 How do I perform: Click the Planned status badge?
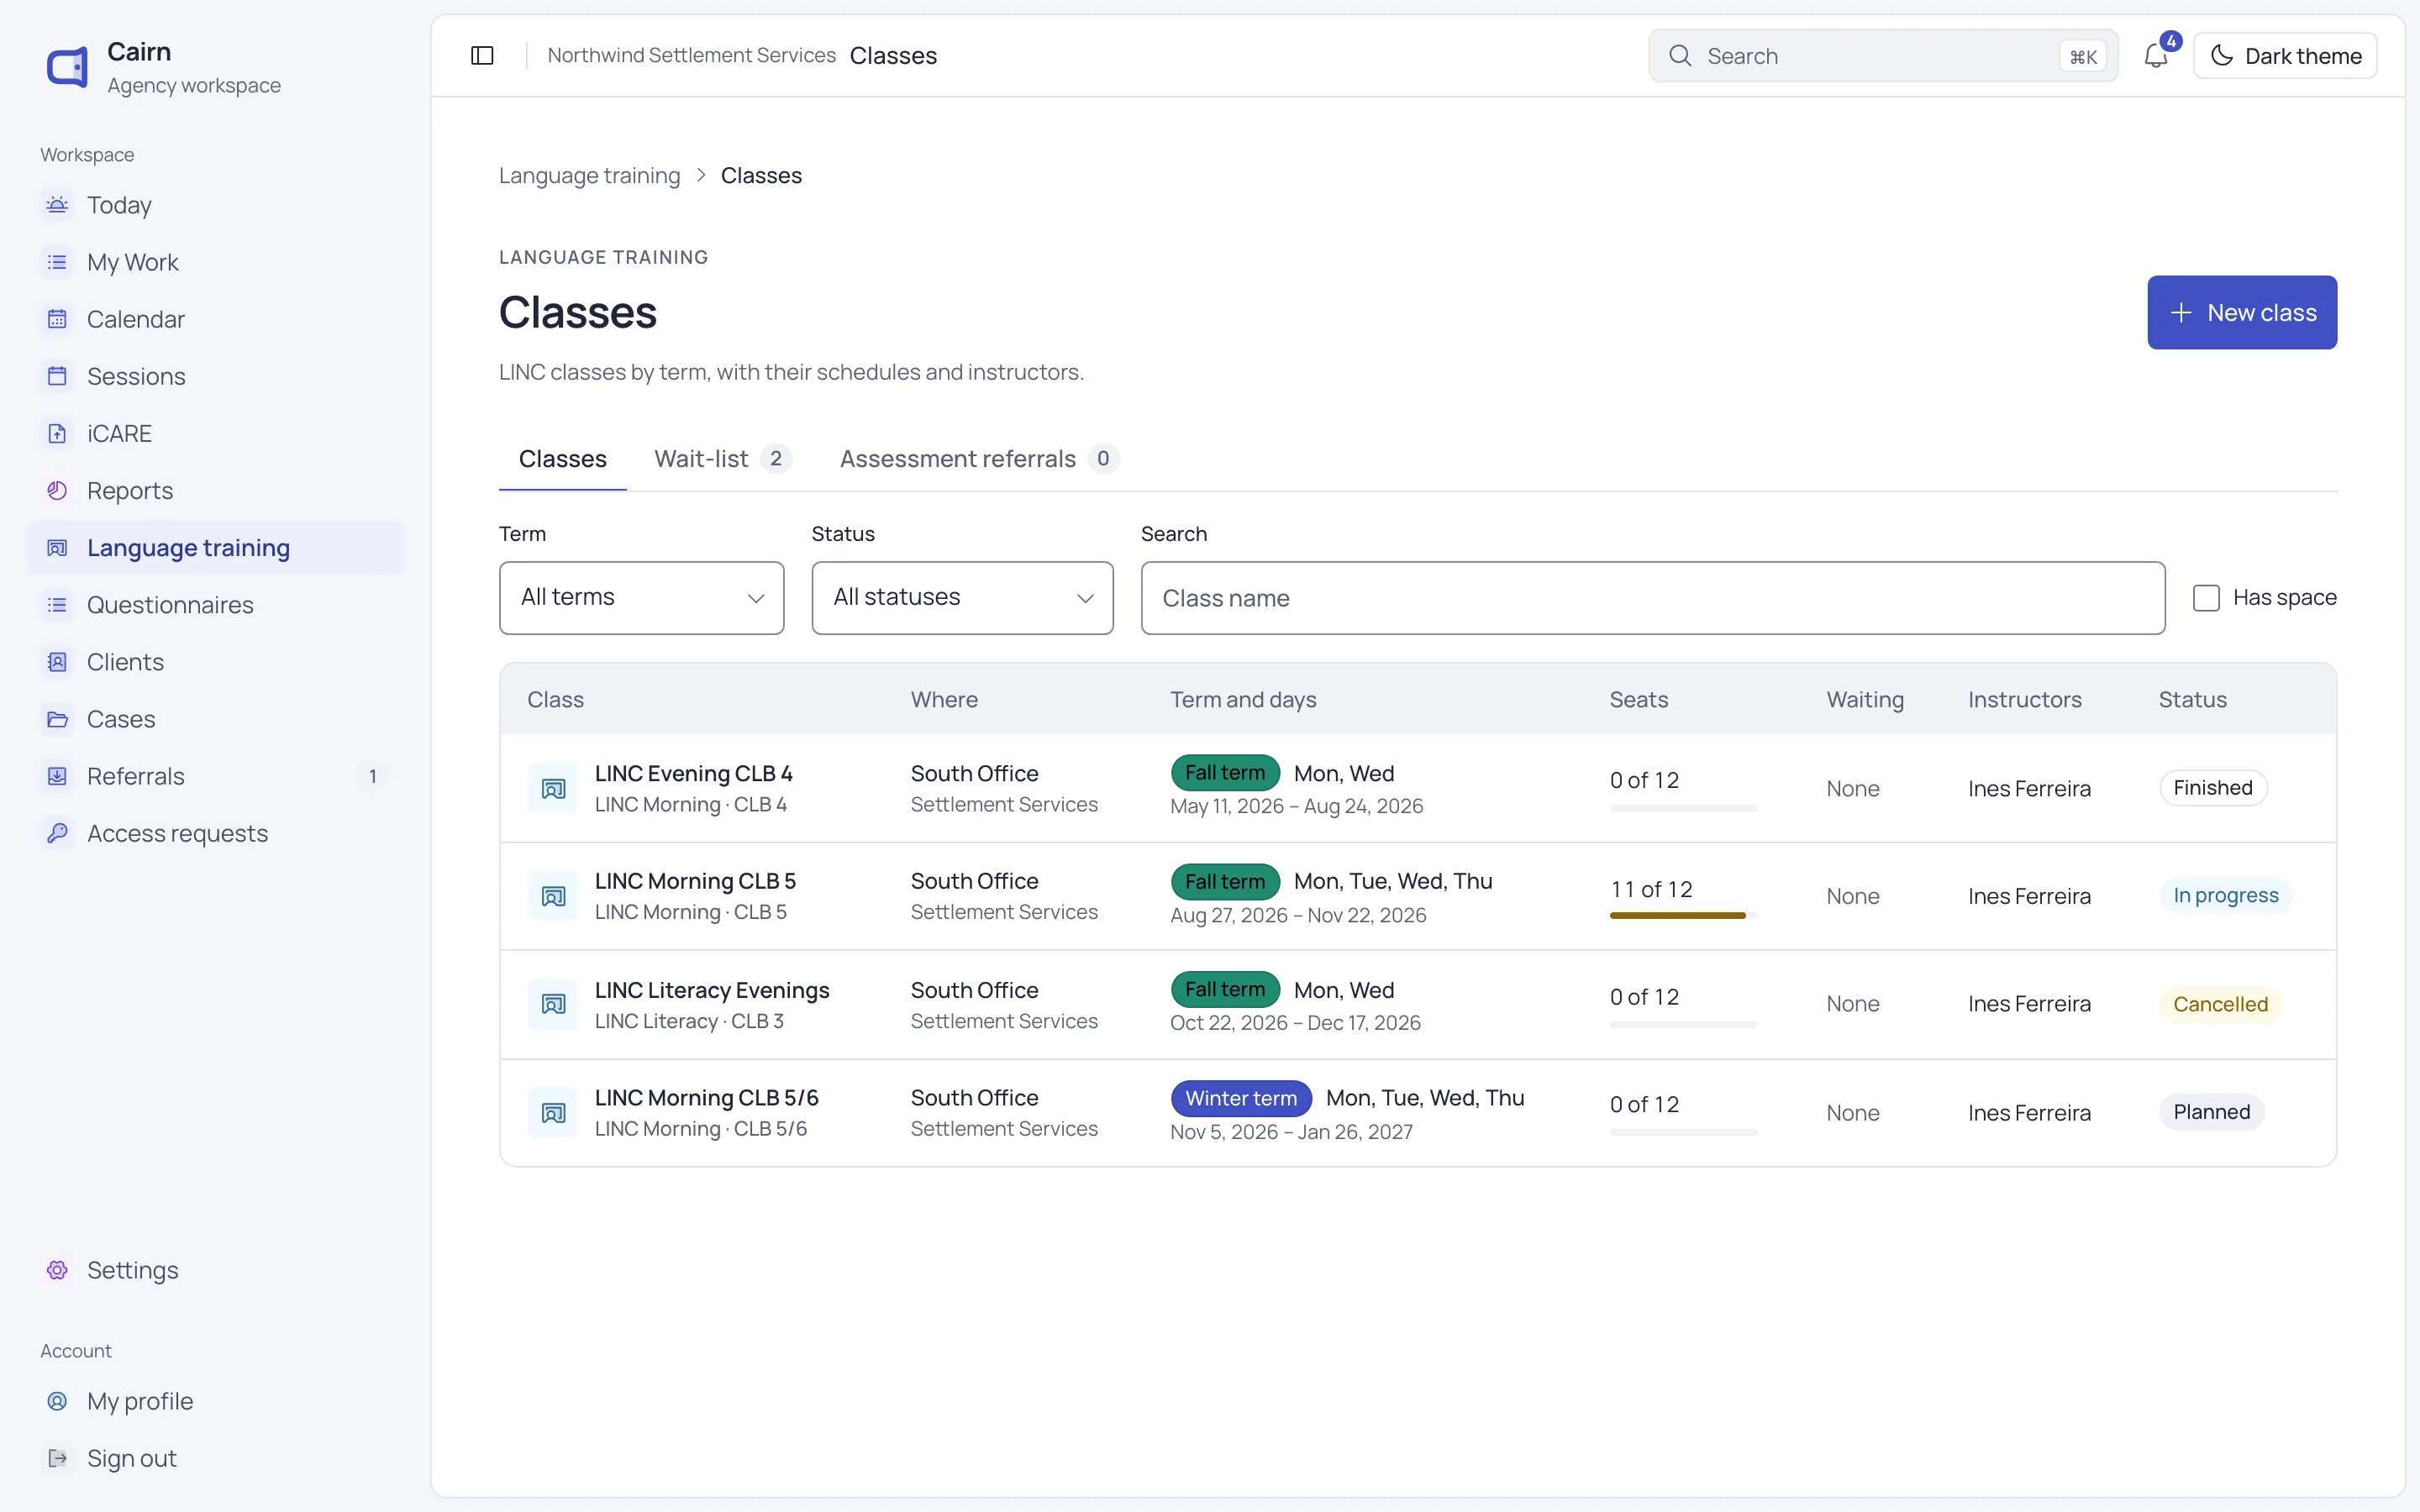pyautogui.click(x=2211, y=1112)
